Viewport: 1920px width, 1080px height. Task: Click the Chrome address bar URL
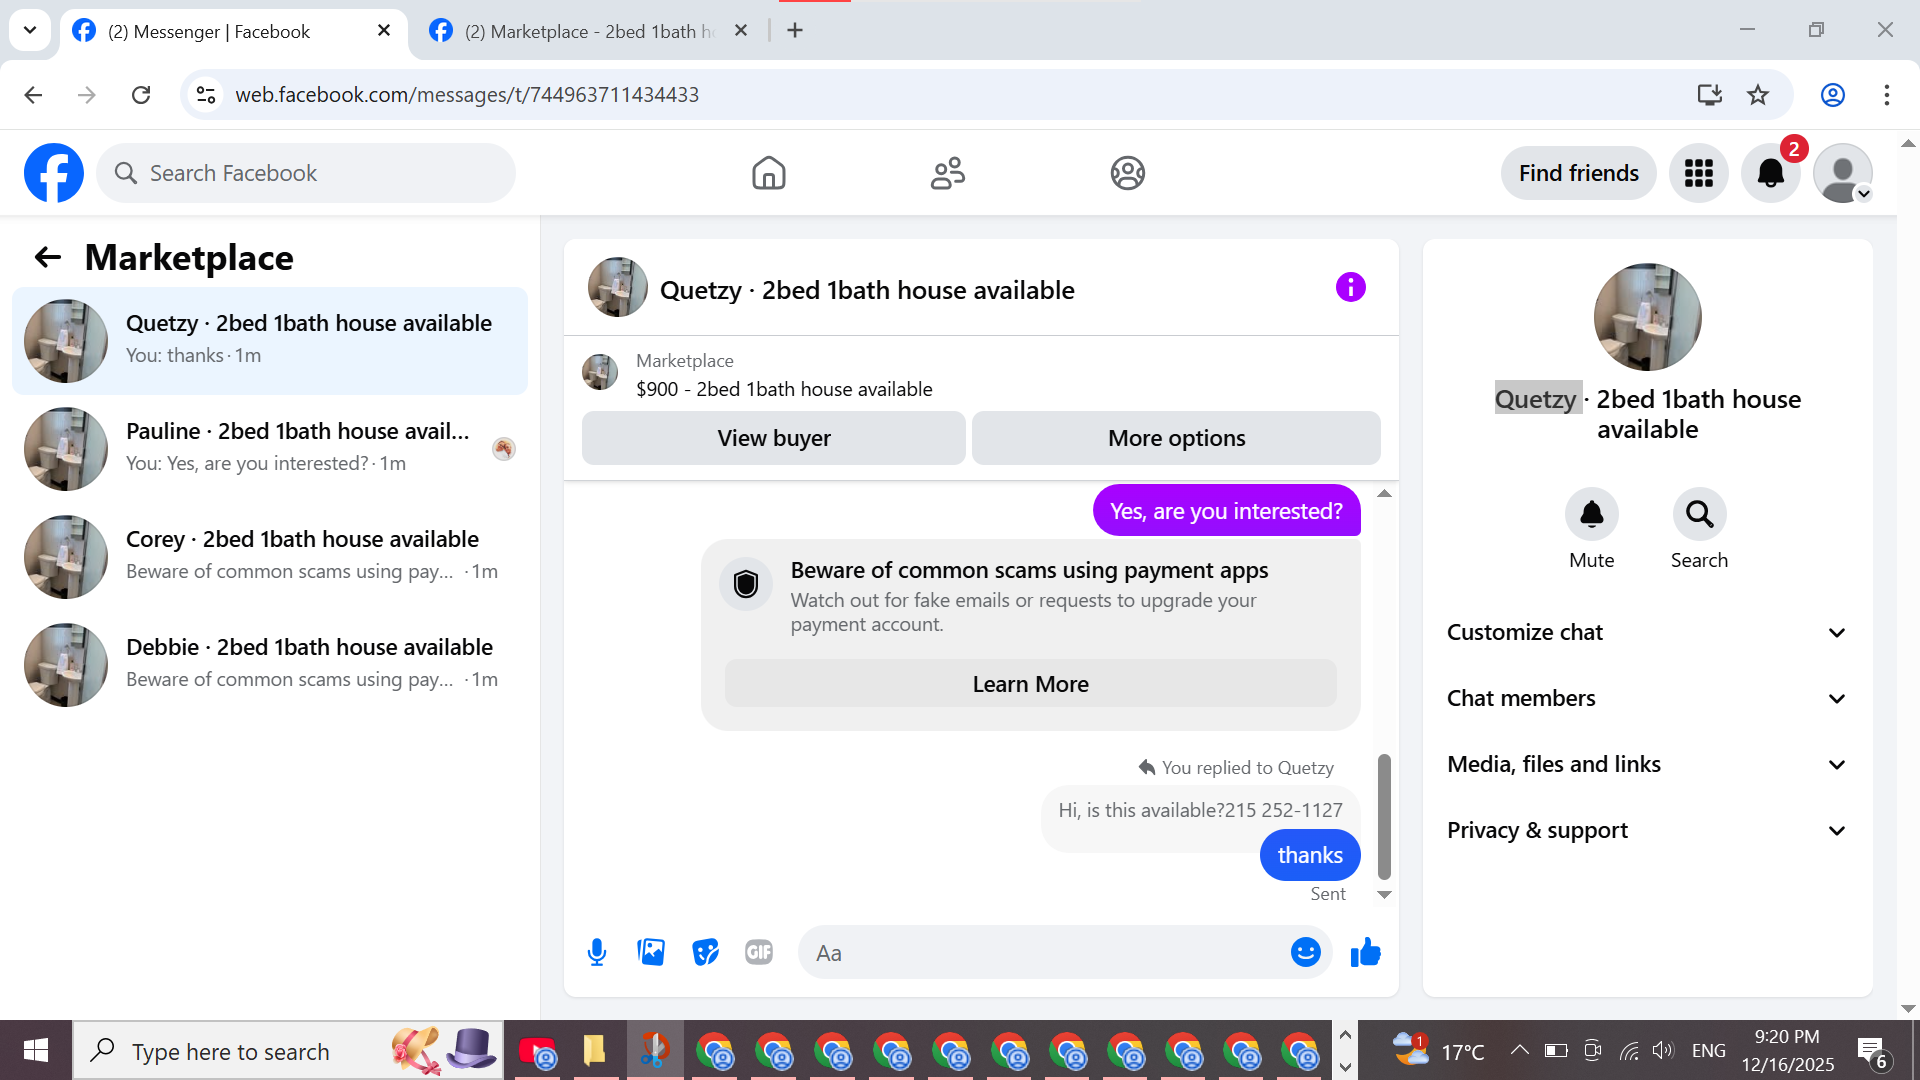pos(467,95)
